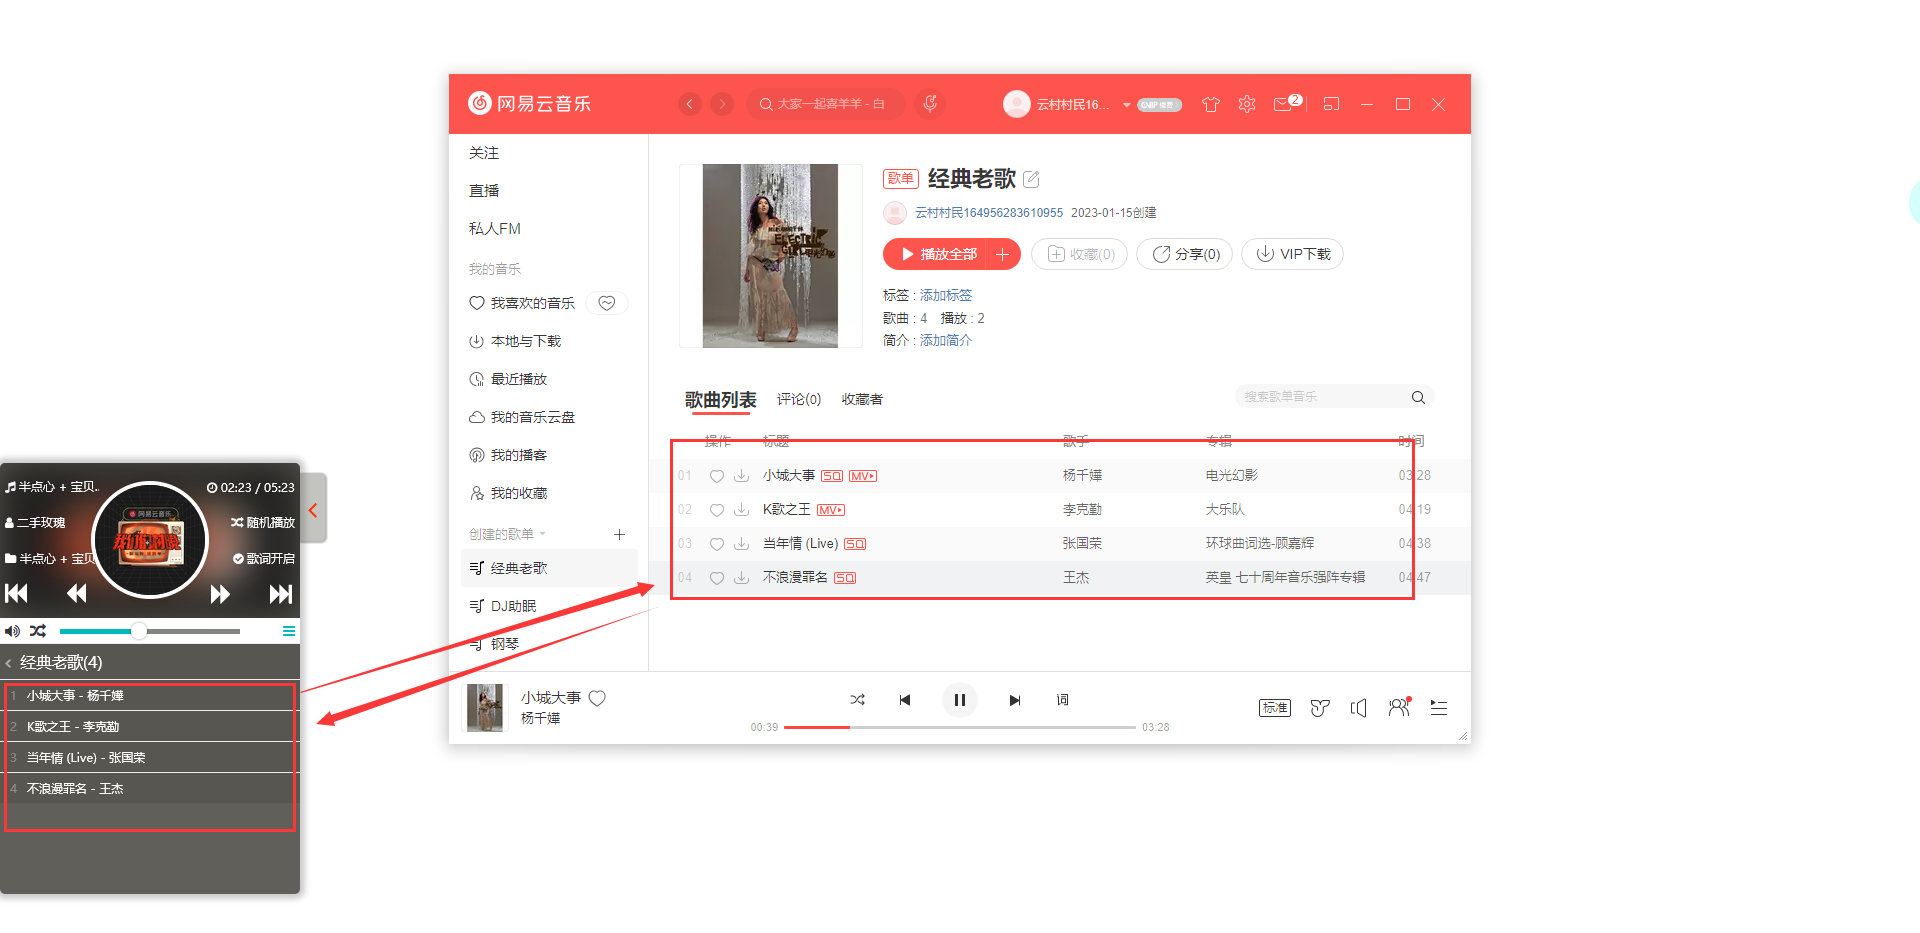Click the VIP下载 button
This screenshot has width=1920, height=933.
click(x=1292, y=254)
